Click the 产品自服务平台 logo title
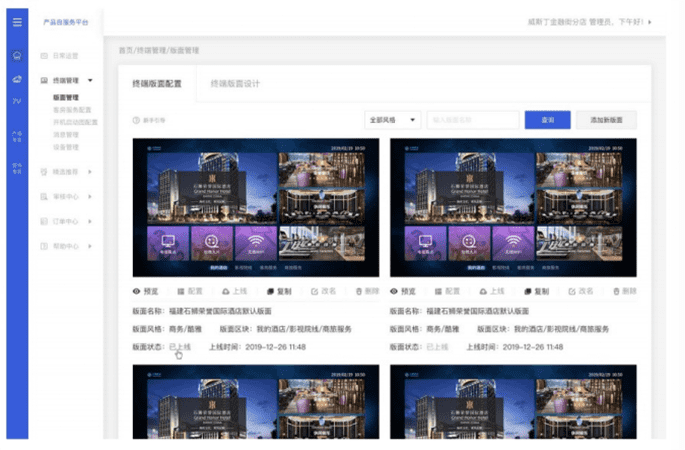 coord(66,22)
